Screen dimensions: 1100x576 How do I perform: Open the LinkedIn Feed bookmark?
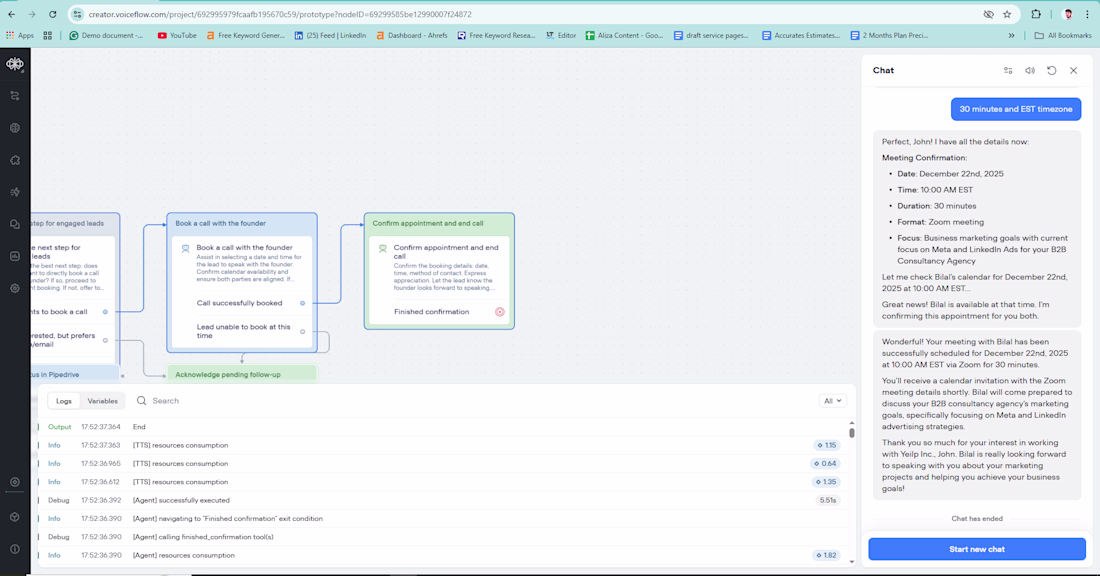330,35
